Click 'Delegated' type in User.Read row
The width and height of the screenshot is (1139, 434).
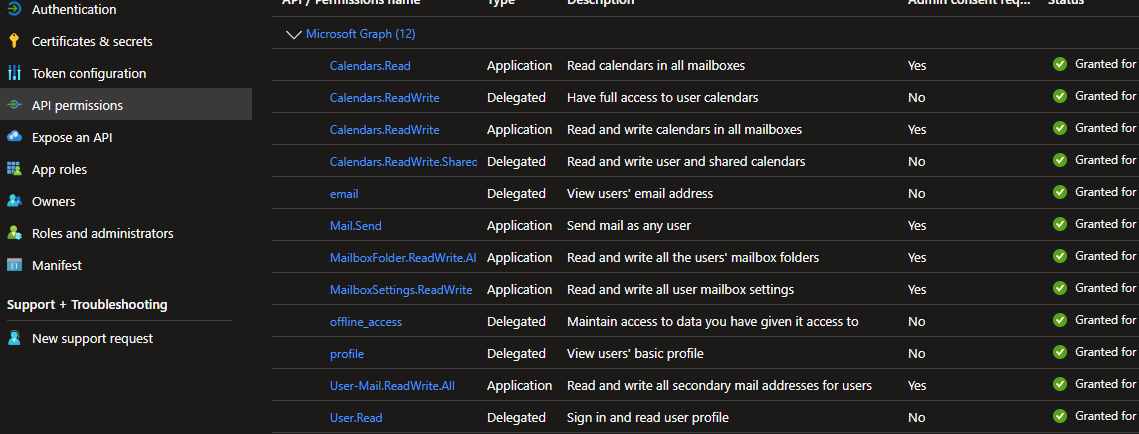click(x=516, y=417)
